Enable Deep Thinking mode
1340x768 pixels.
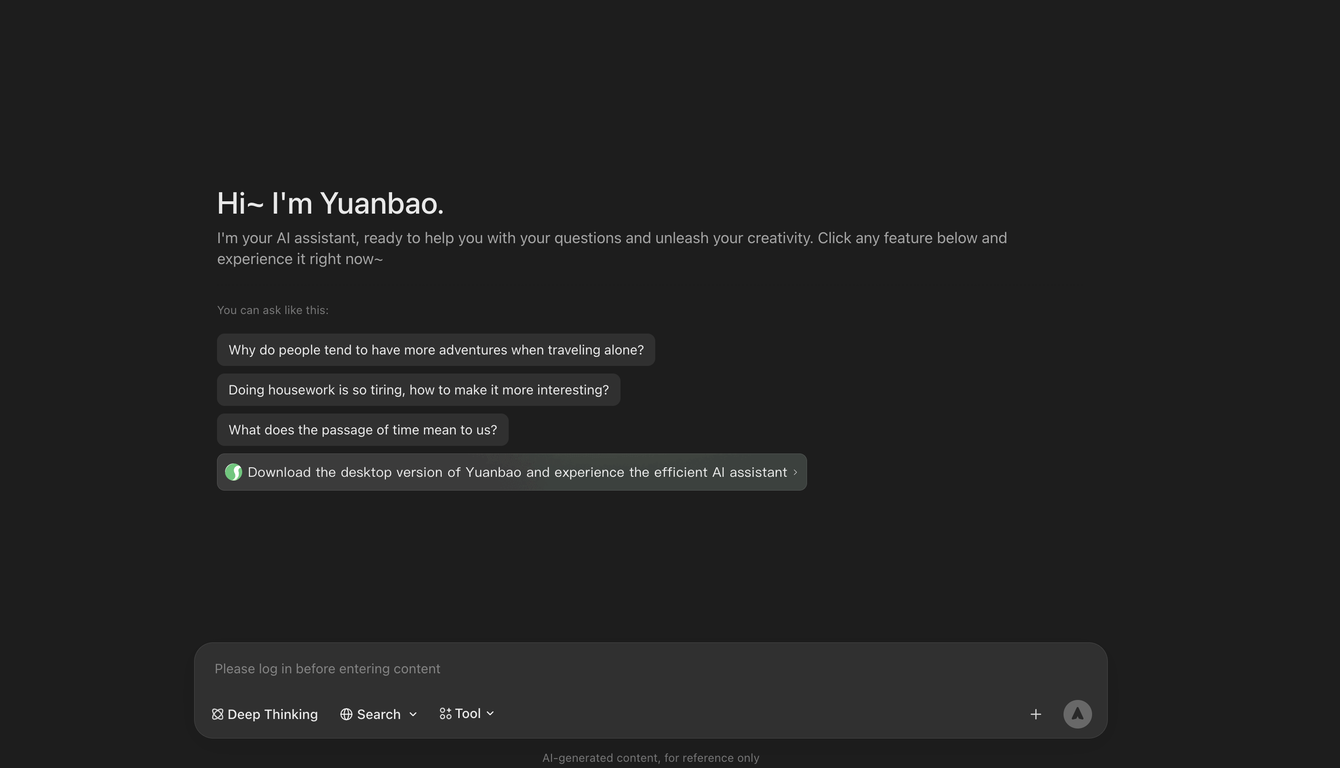pos(264,714)
